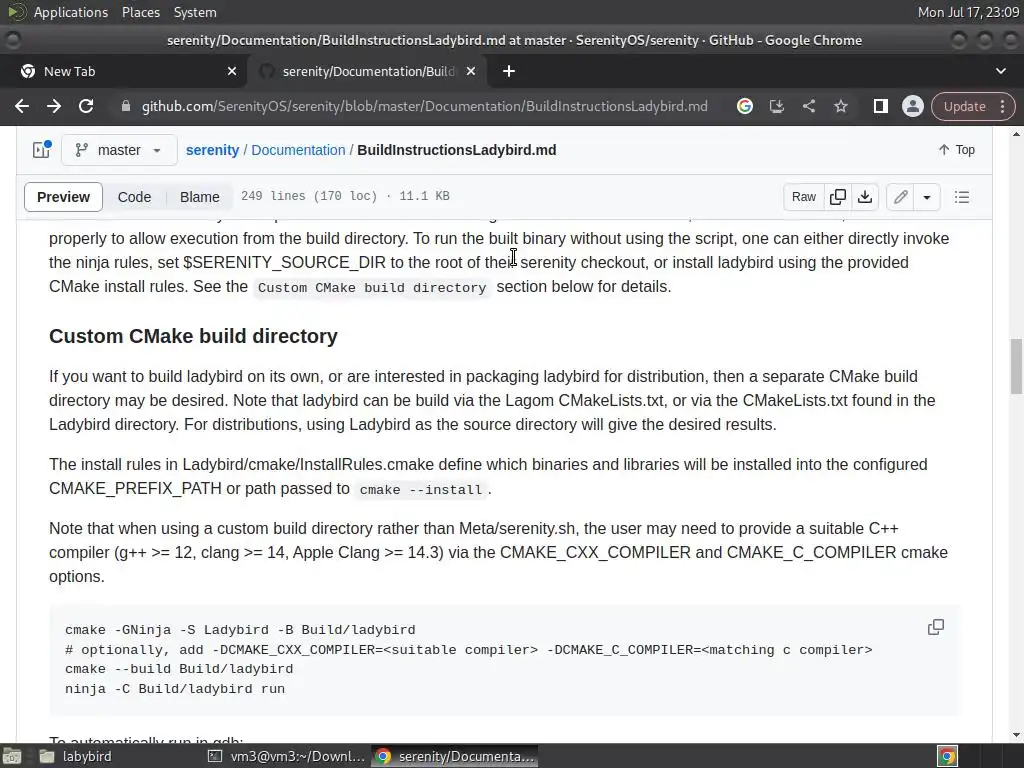
Task: Click Chrome icon in system tray
Action: point(947,756)
